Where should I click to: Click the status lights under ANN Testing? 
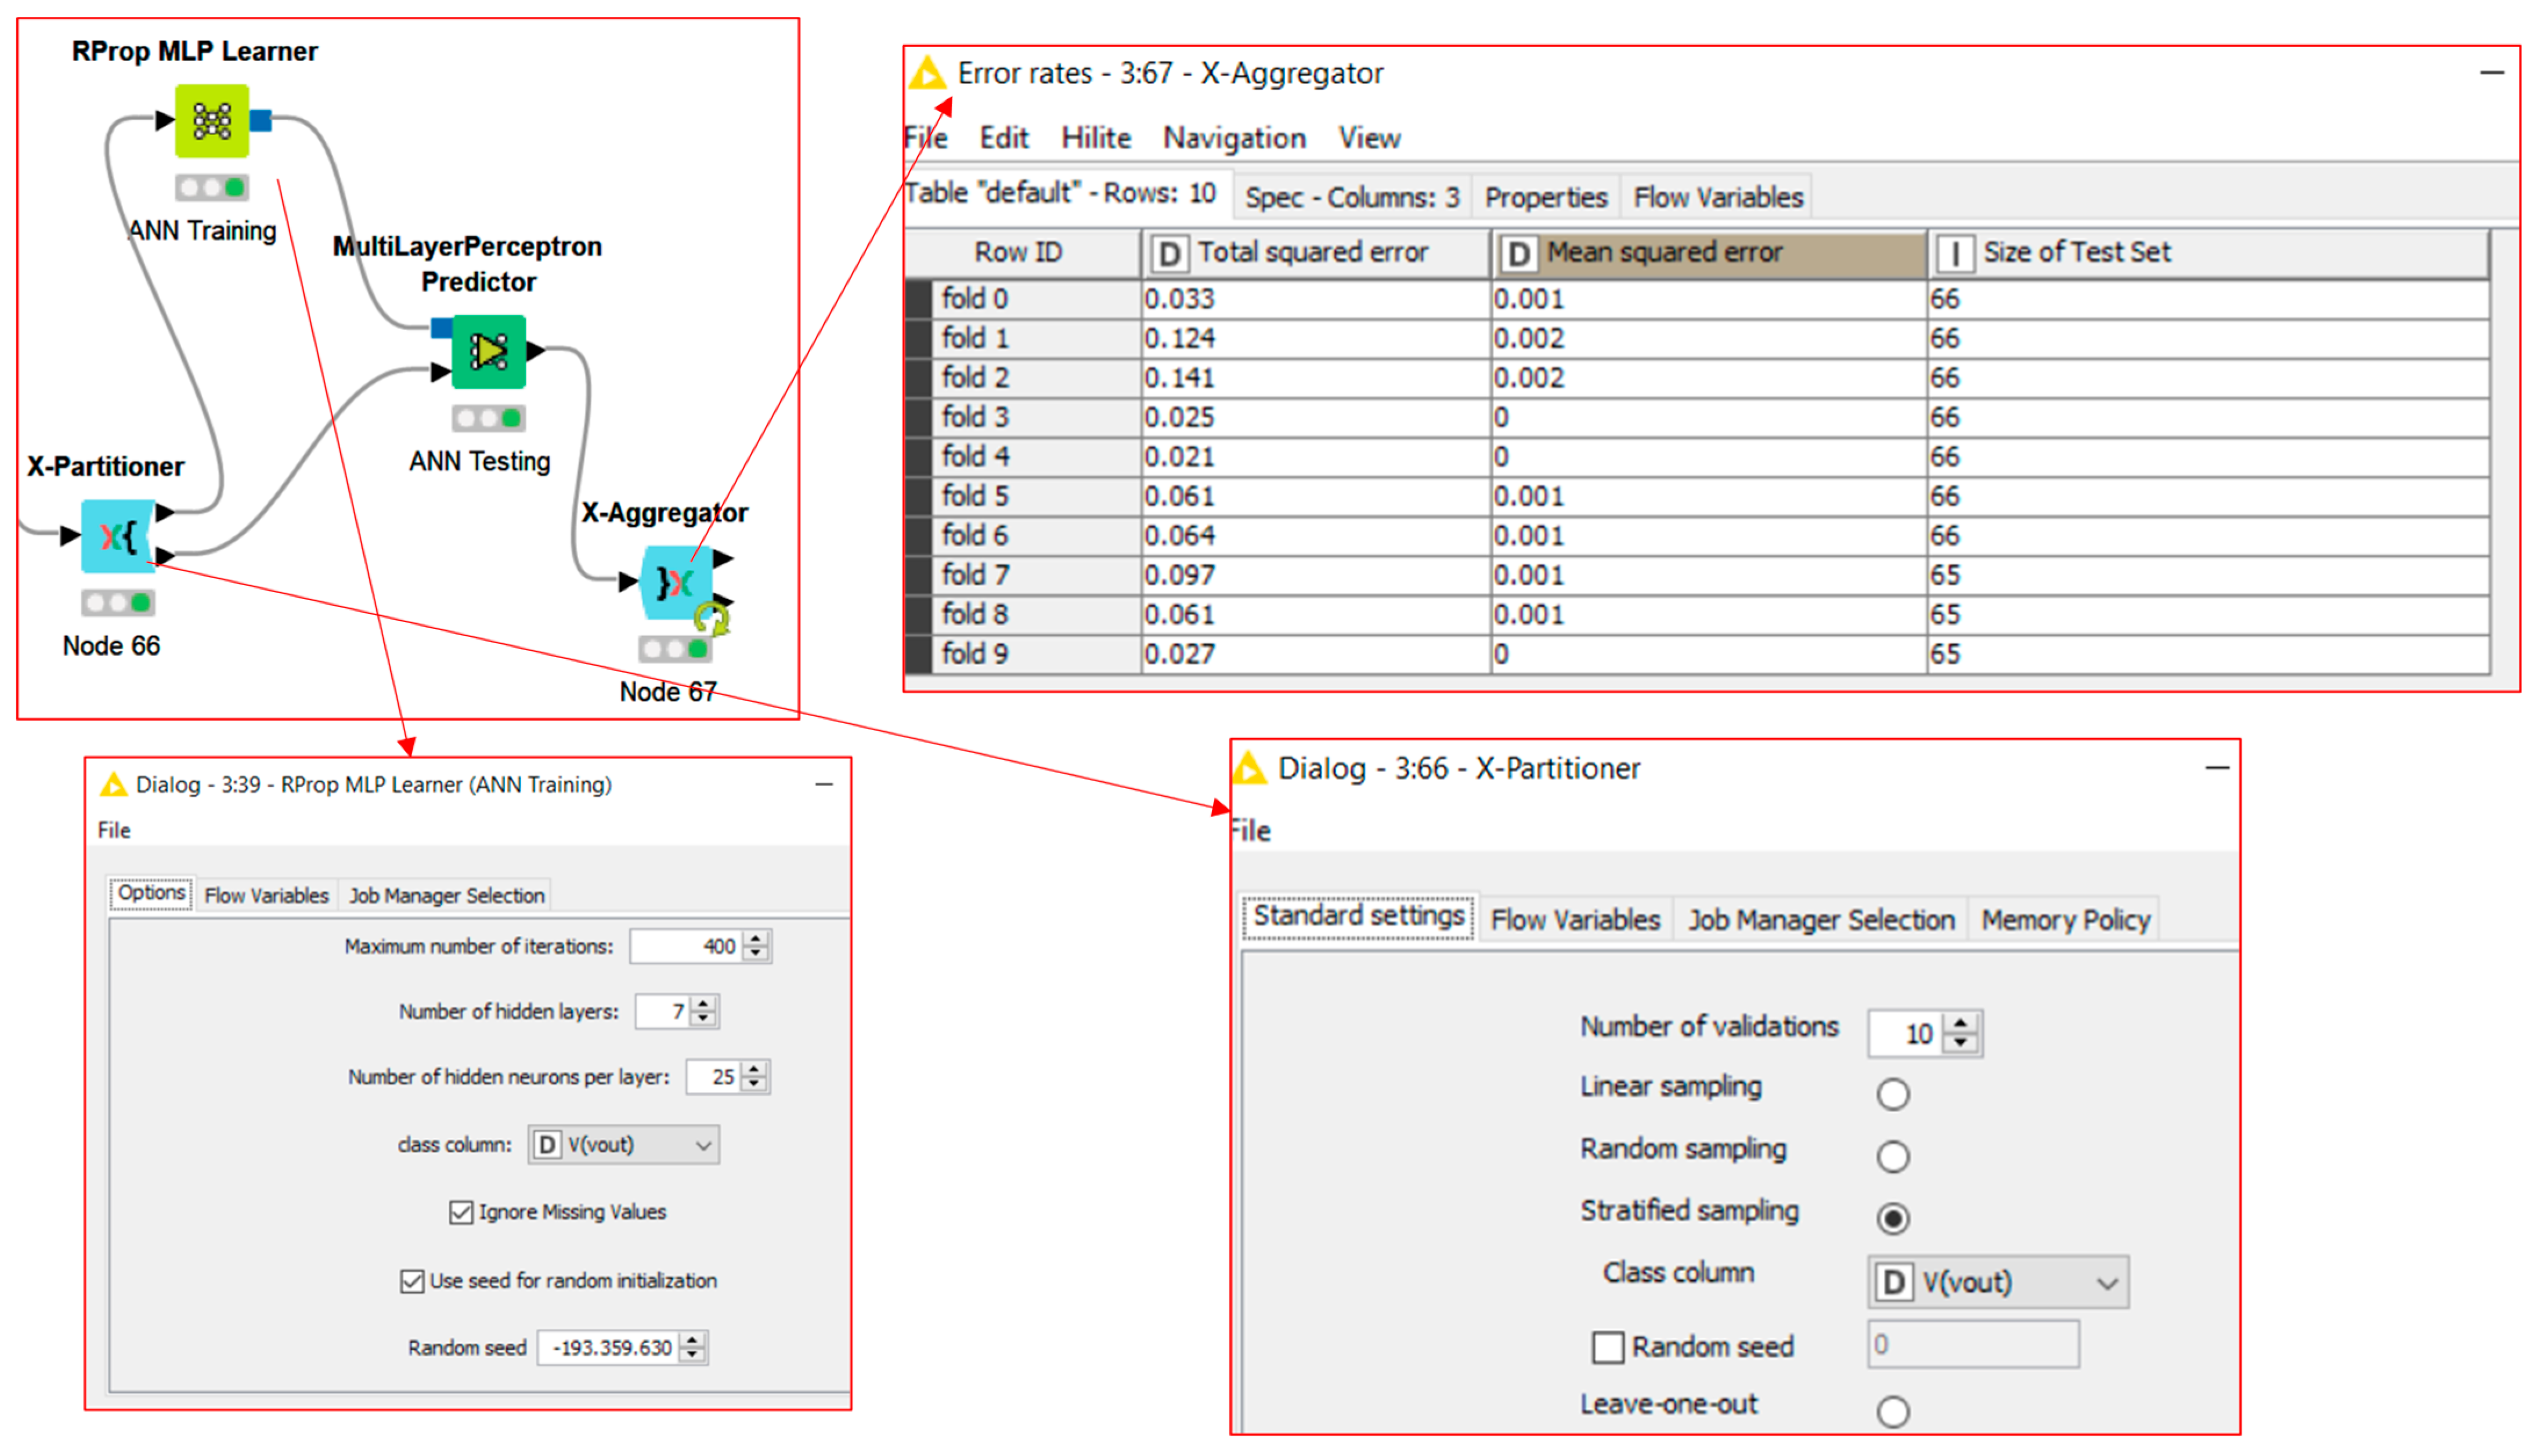point(488,418)
